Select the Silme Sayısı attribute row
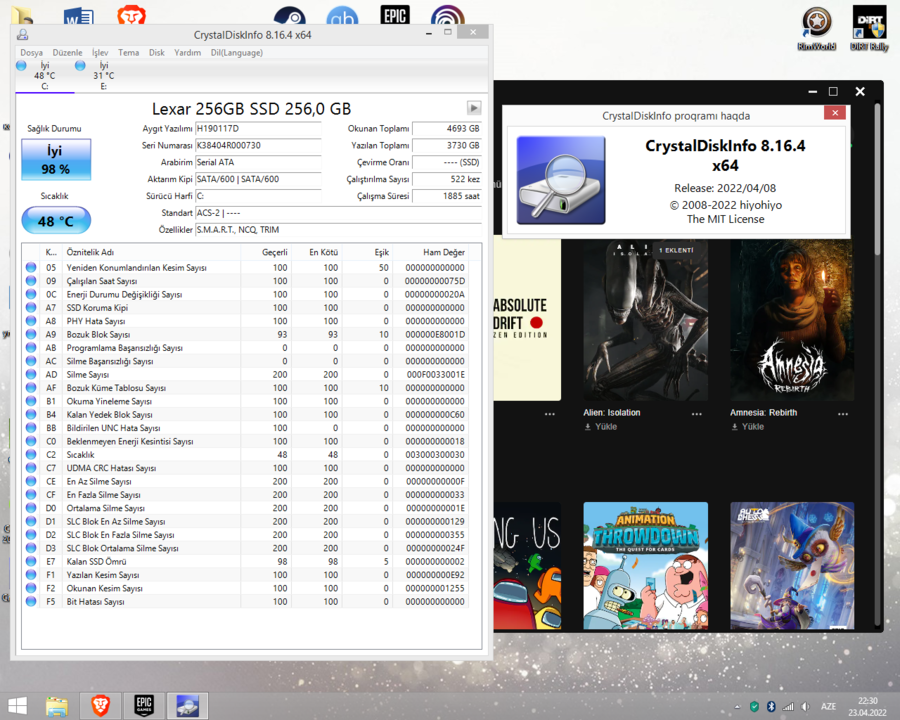 tap(245, 374)
